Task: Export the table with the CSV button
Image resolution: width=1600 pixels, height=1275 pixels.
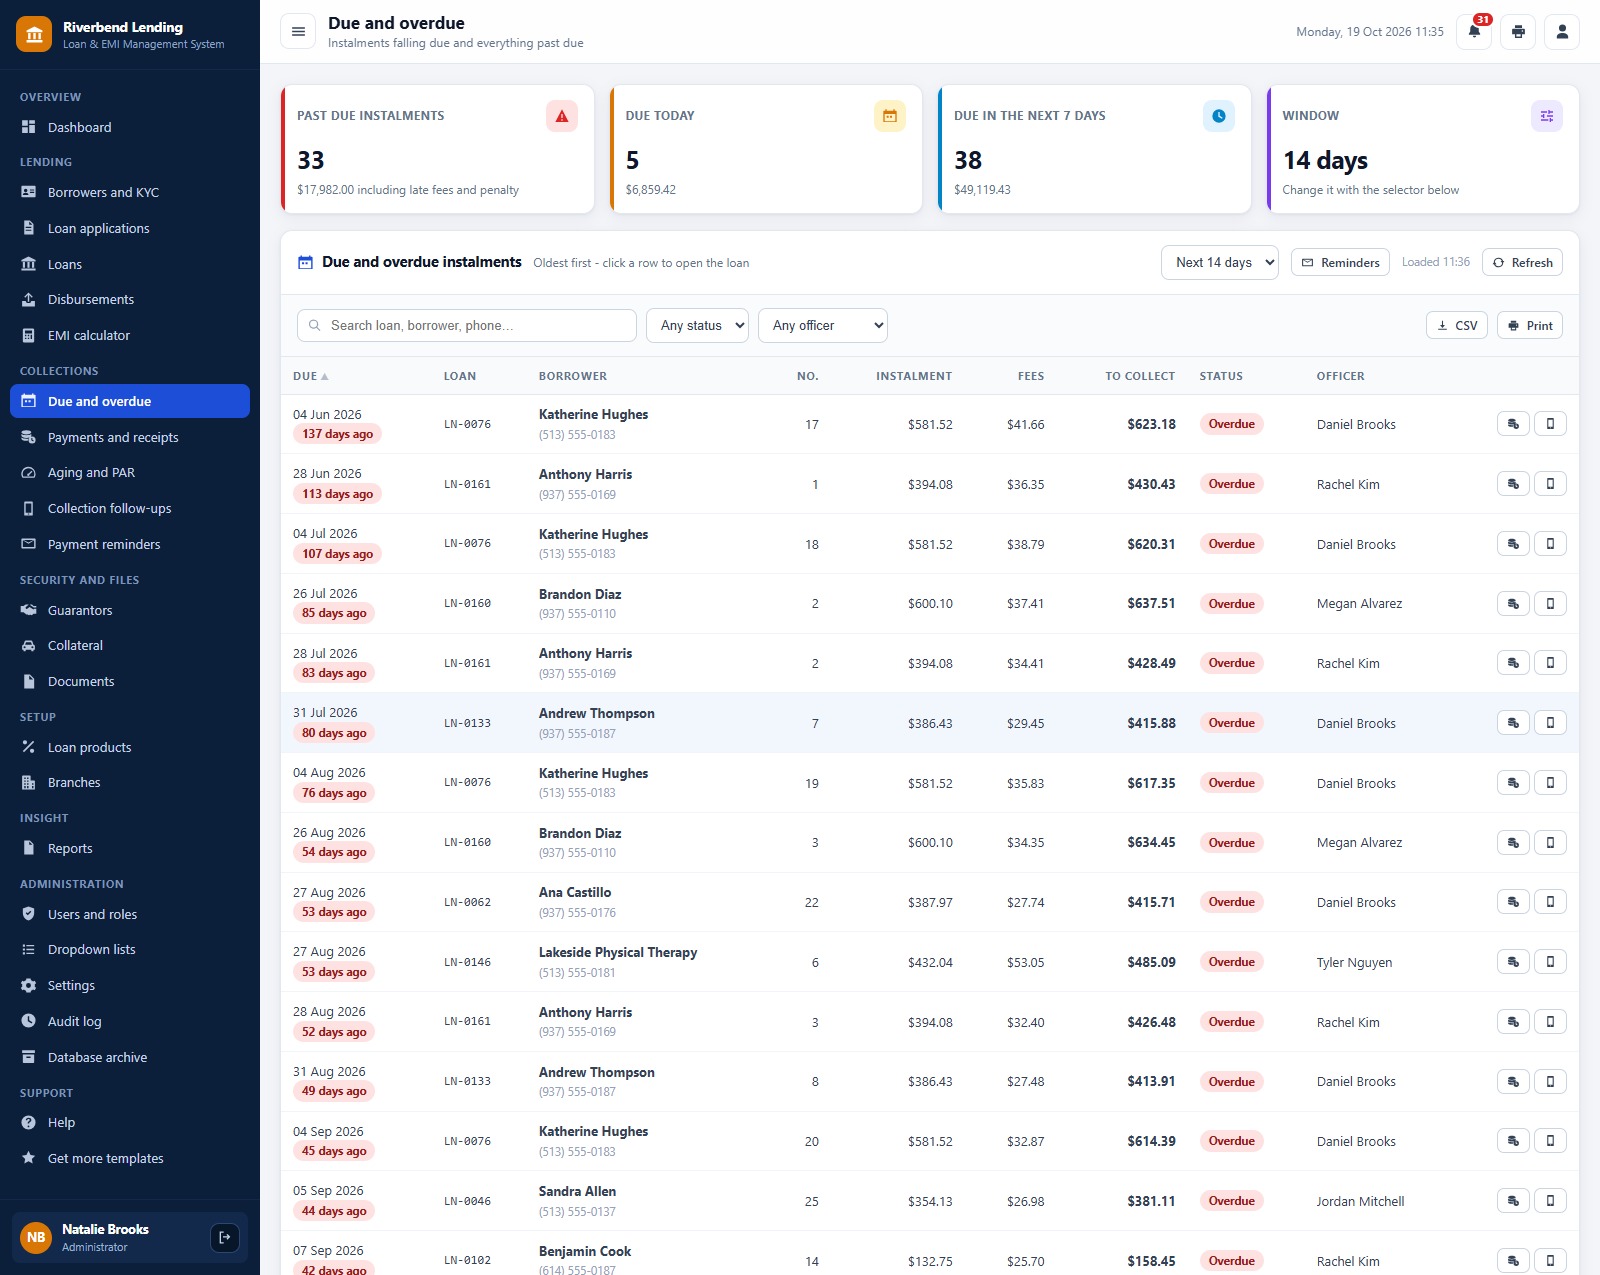Action: click(x=1457, y=325)
